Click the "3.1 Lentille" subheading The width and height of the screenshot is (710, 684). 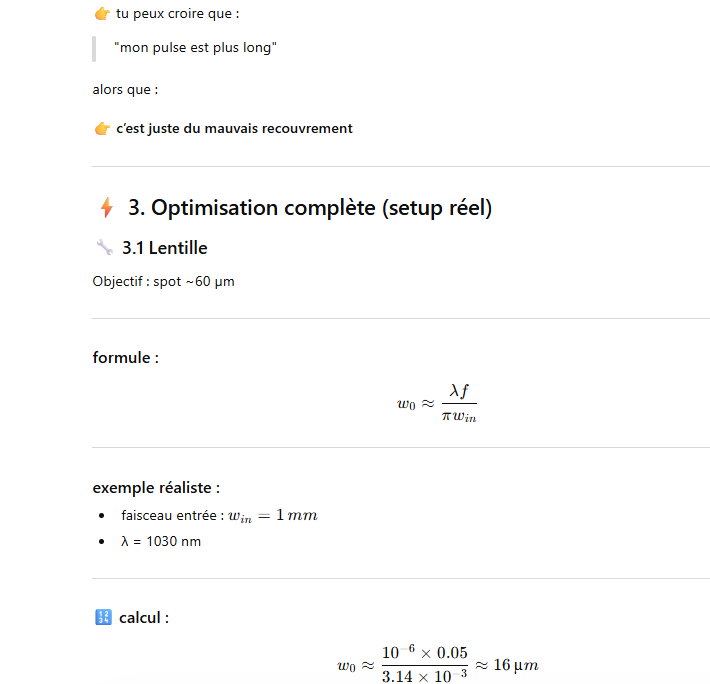tap(164, 247)
